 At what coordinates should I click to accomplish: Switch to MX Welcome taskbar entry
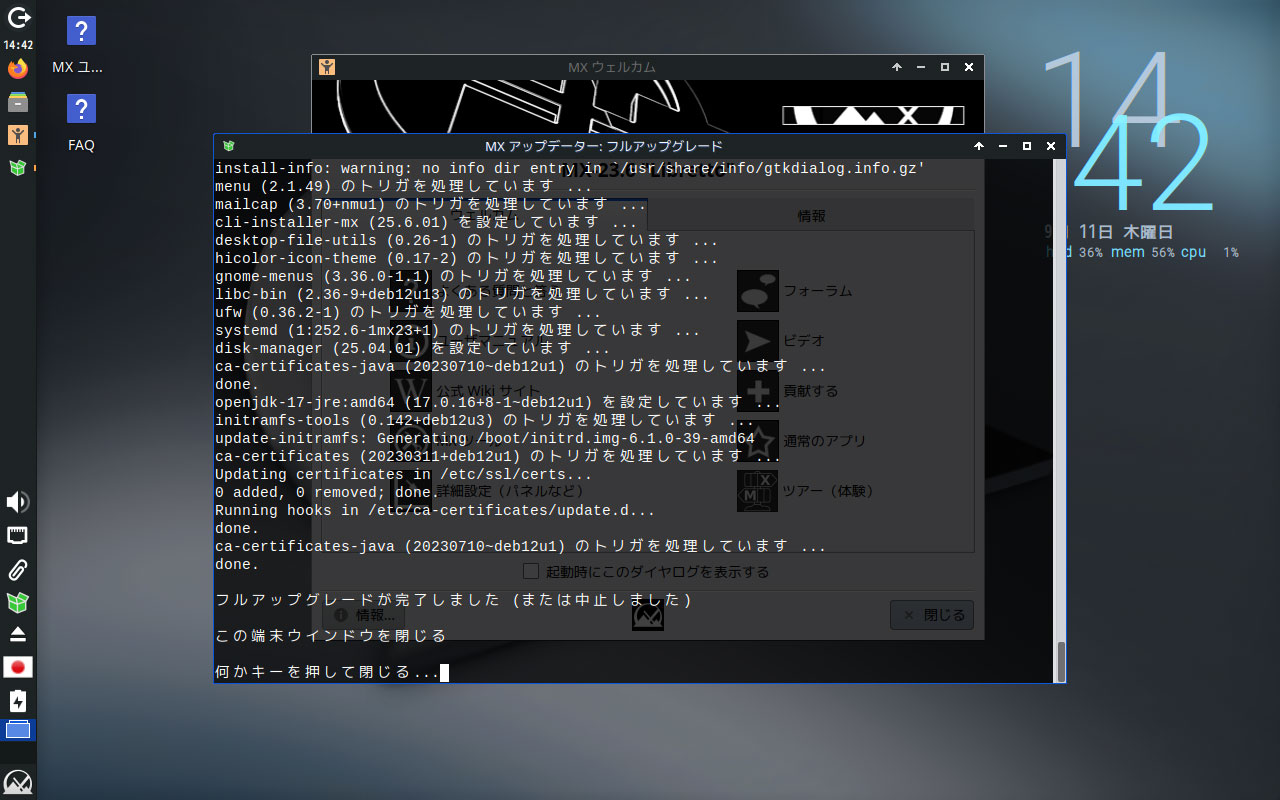(x=18, y=135)
